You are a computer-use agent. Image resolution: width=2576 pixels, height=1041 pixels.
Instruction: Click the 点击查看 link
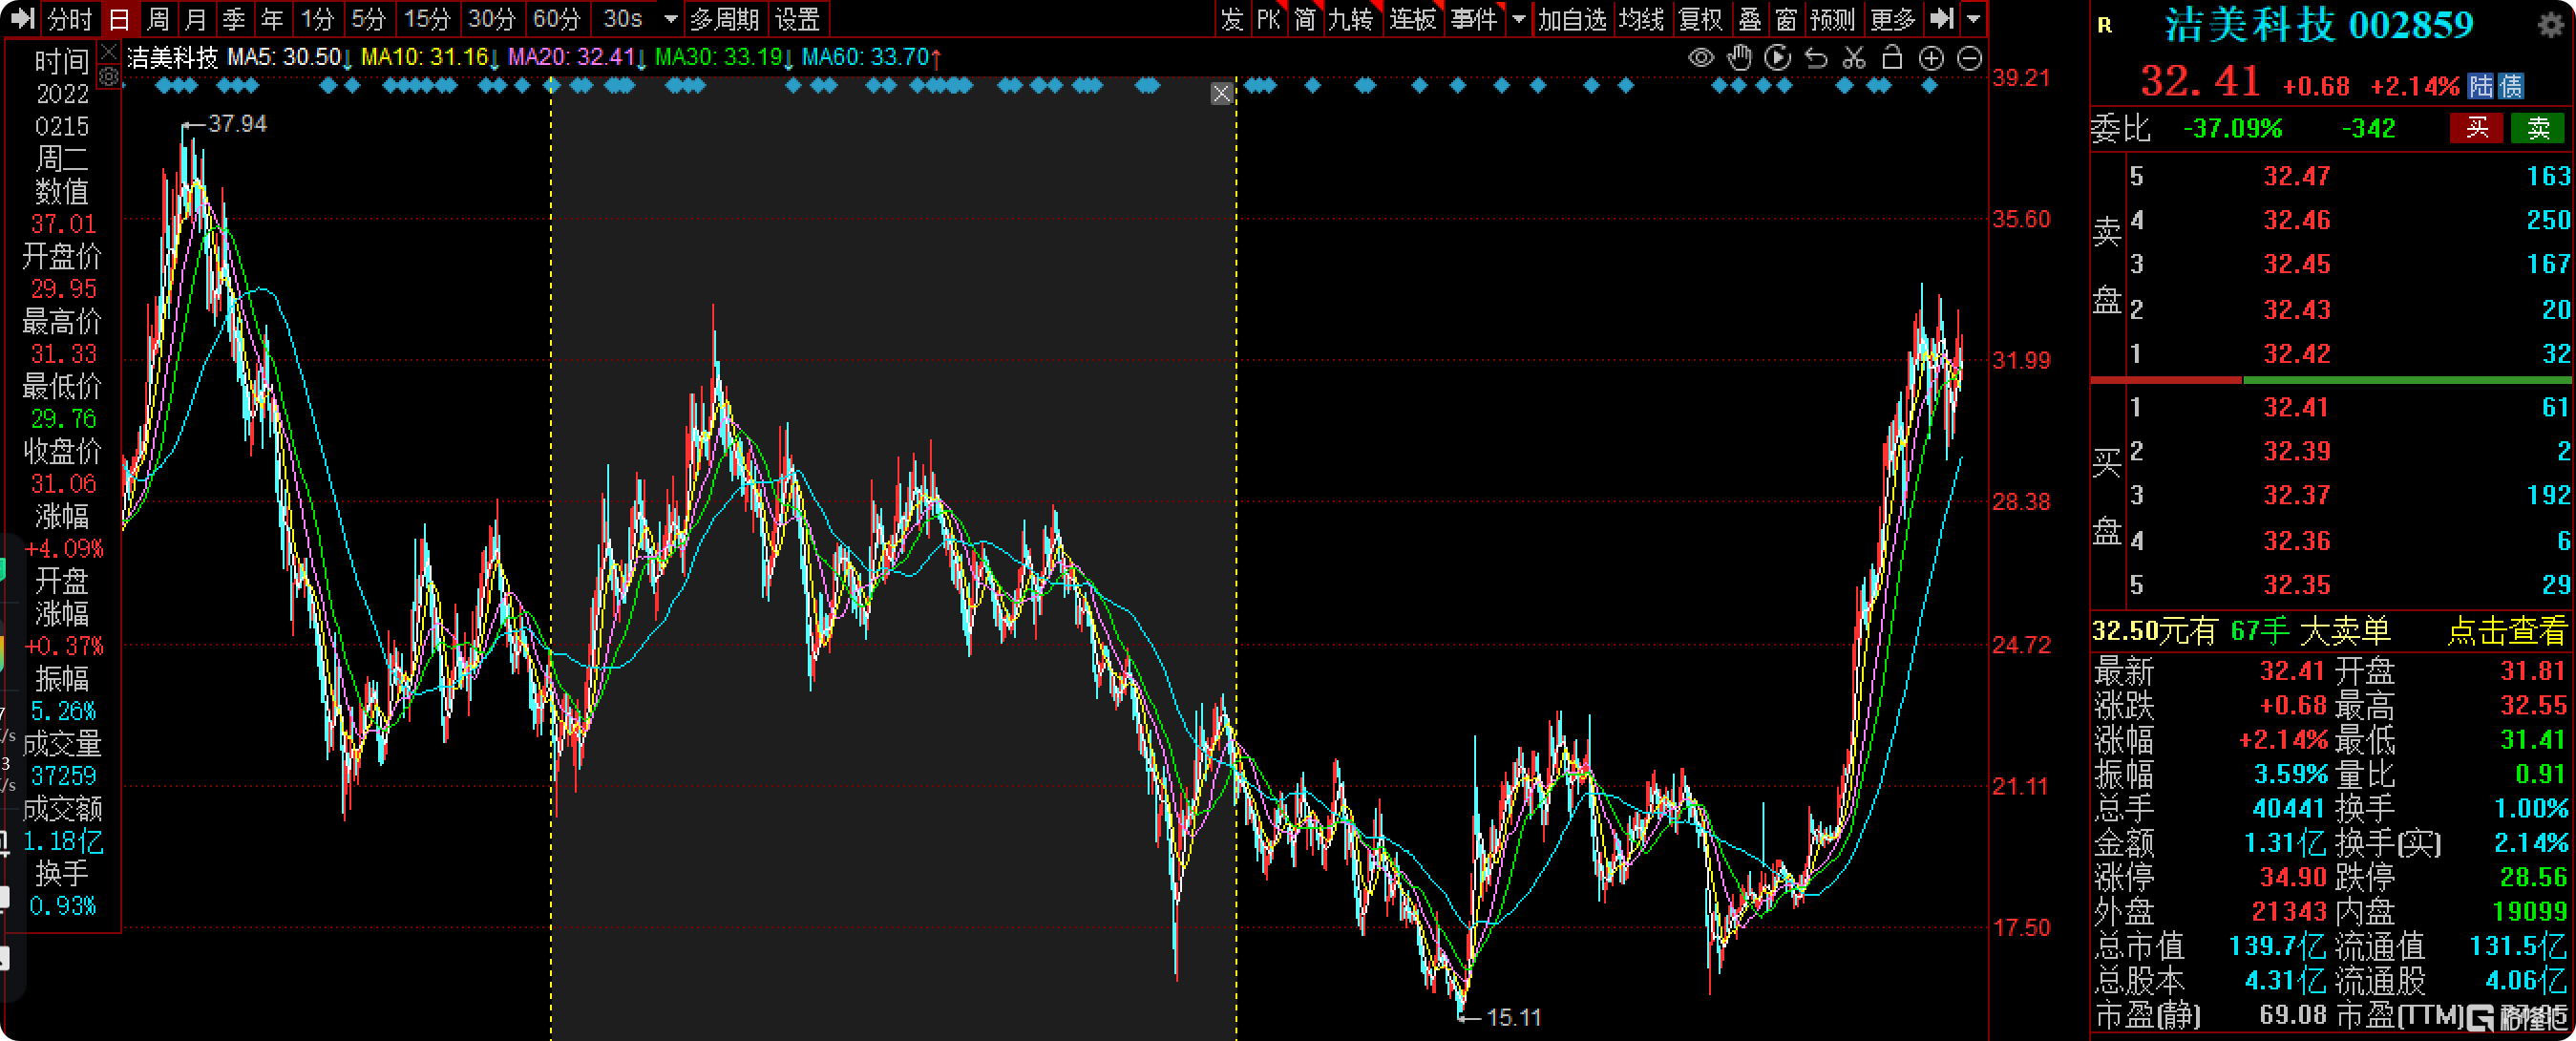pyautogui.click(x=2506, y=631)
